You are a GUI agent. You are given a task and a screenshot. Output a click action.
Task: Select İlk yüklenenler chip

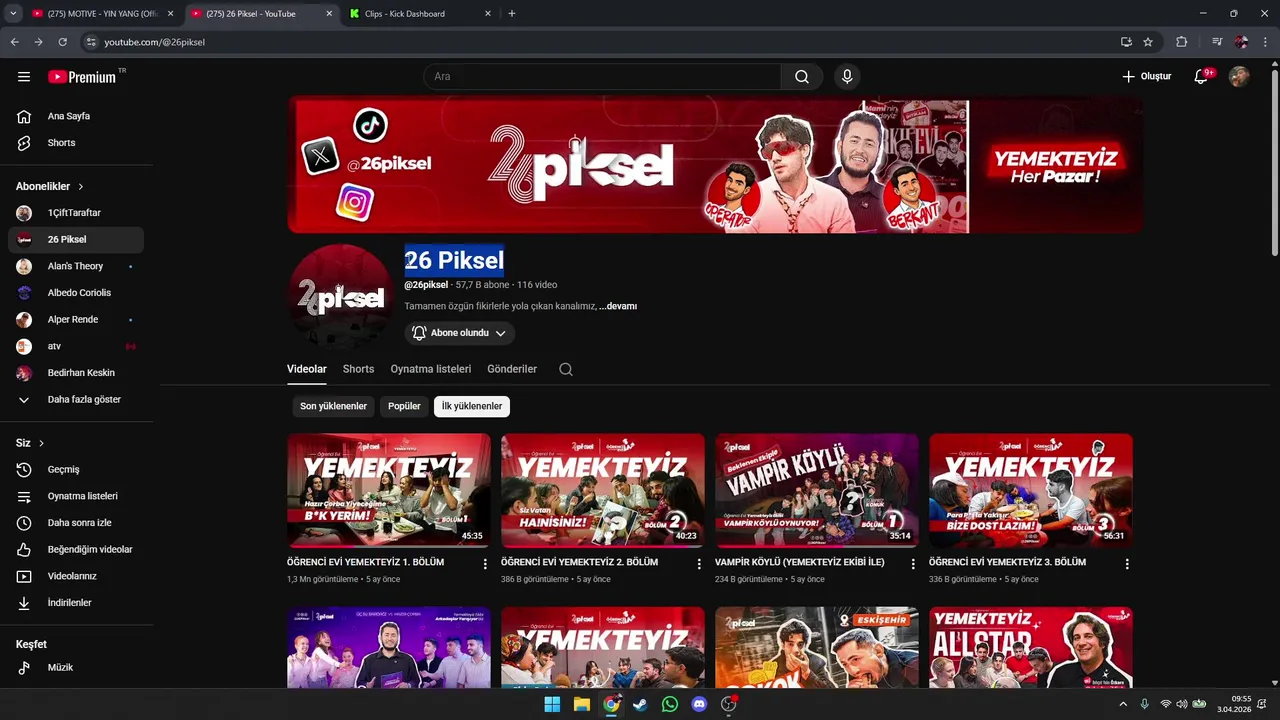click(x=472, y=406)
